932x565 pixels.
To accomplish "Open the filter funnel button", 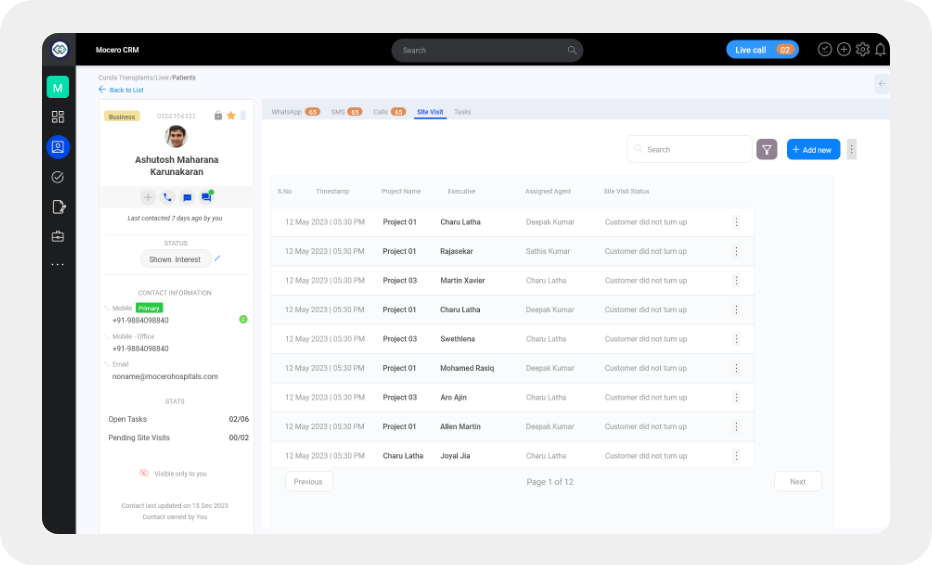I will (x=767, y=150).
